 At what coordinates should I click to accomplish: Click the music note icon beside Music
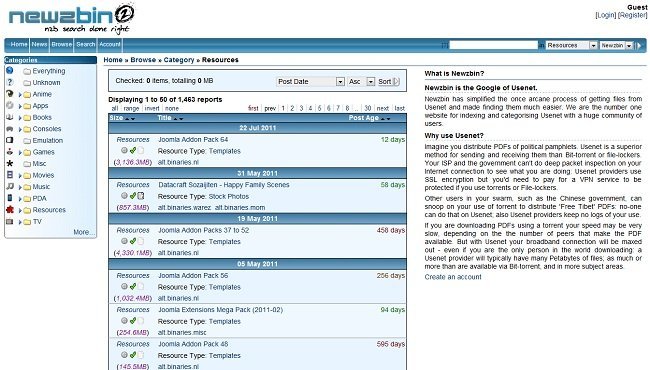click(x=10, y=186)
